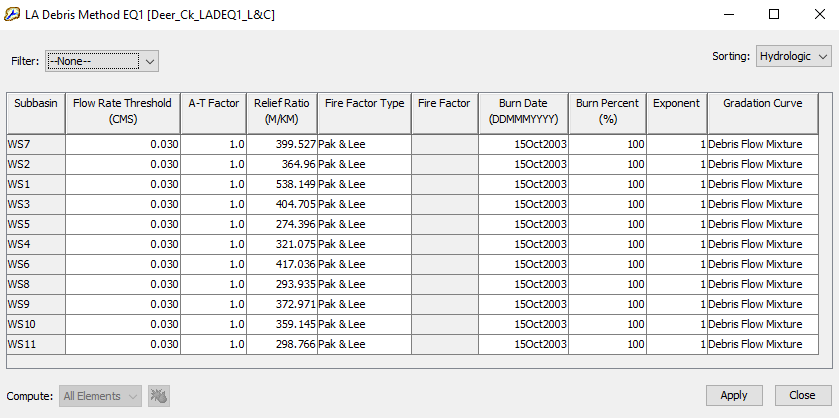Select the Gradation Curve column header
Viewport: 839px width, 418px height.
pos(762,113)
